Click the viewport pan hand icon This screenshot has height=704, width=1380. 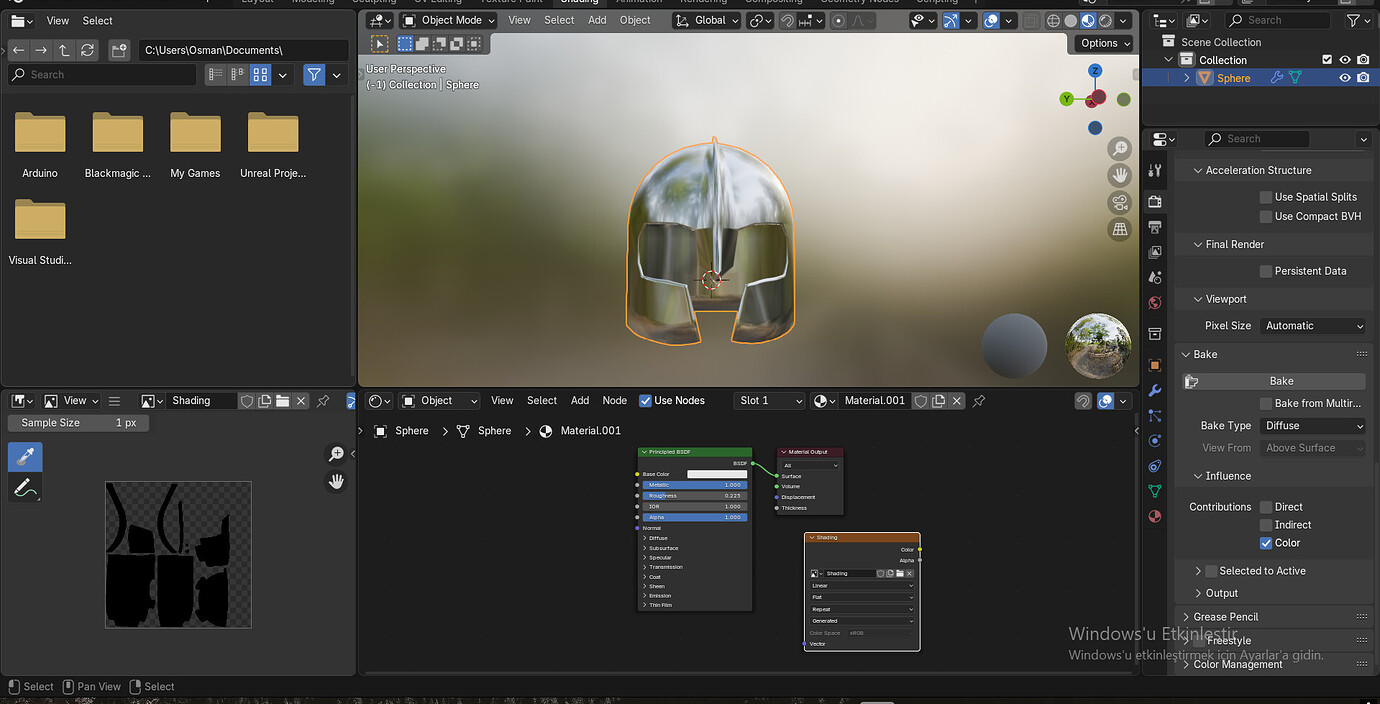(1120, 176)
